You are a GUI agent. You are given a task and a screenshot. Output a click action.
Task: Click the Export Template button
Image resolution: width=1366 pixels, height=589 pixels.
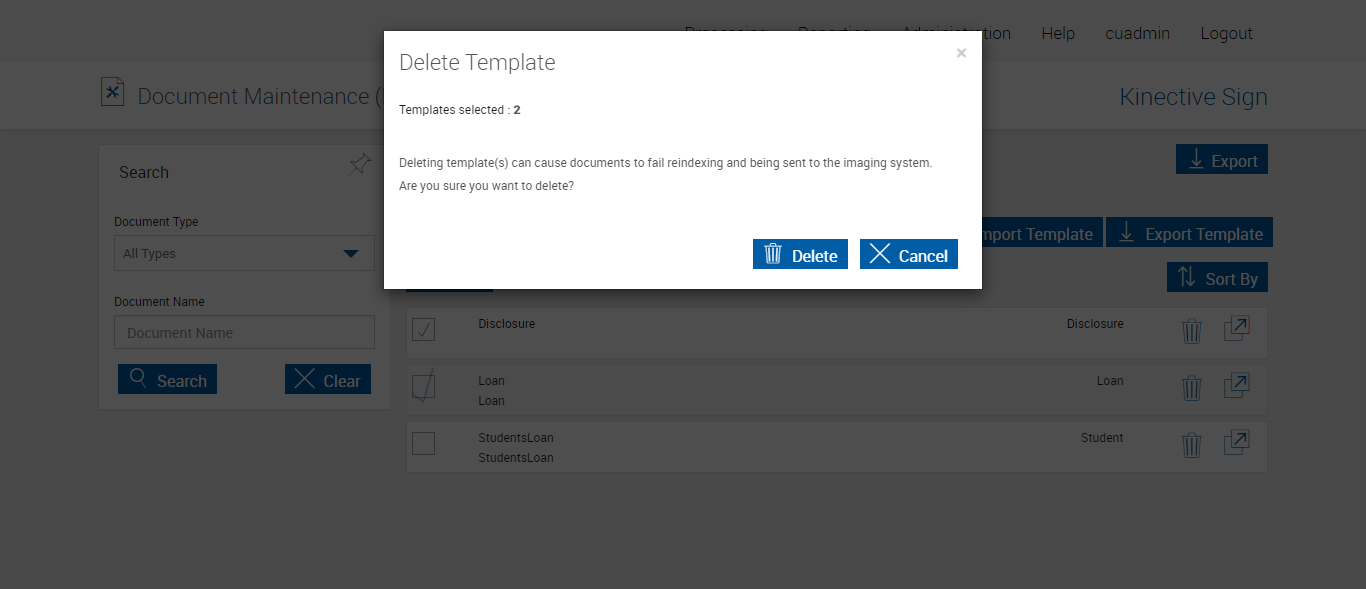(x=1189, y=234)
